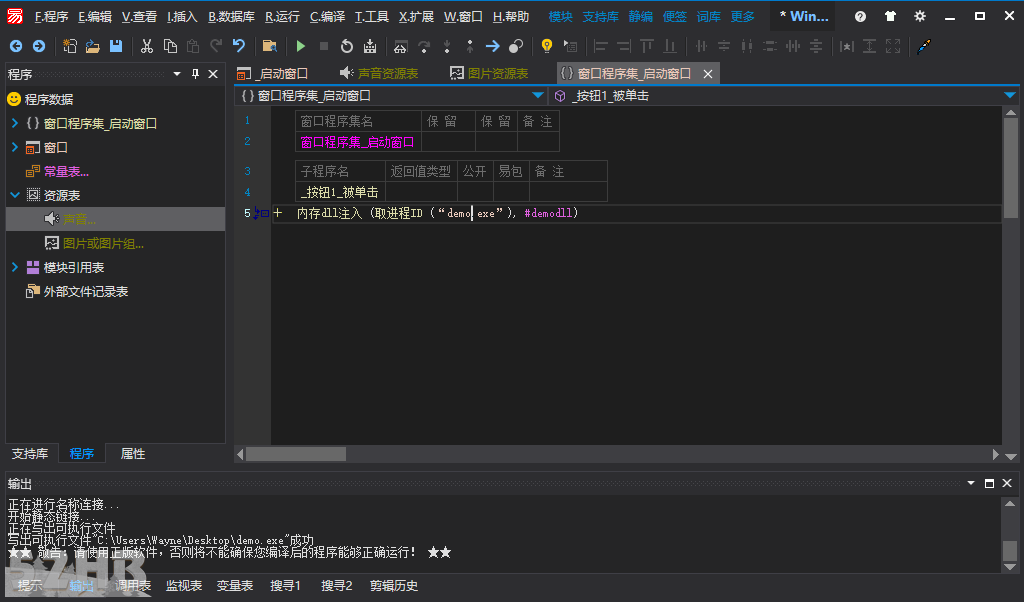Click the color picker pen icon
Screen dimensions: 1024x602
pos(923,46)
